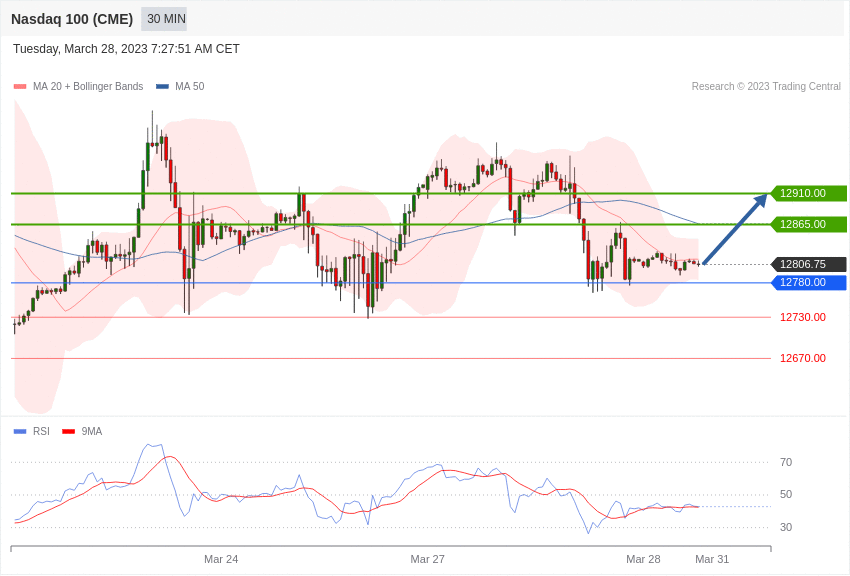The width and height of the screenshot is (850, 576).
Task: Click the Nasdaq 100 (CME) title
Action: 72,19
